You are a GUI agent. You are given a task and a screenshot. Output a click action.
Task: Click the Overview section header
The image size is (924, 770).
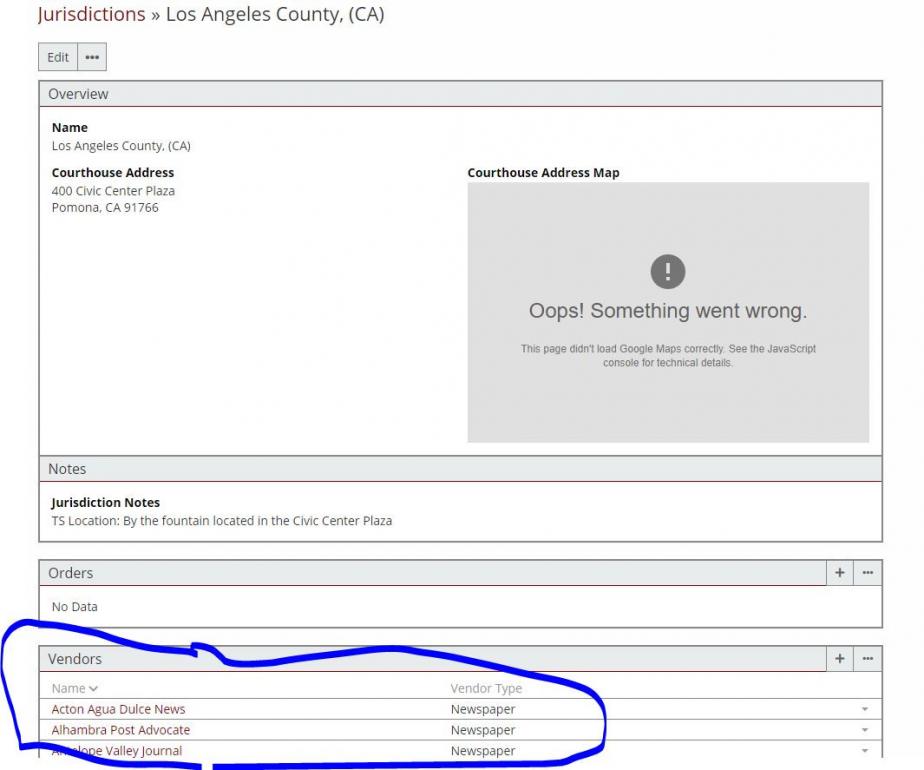(78, 94)
